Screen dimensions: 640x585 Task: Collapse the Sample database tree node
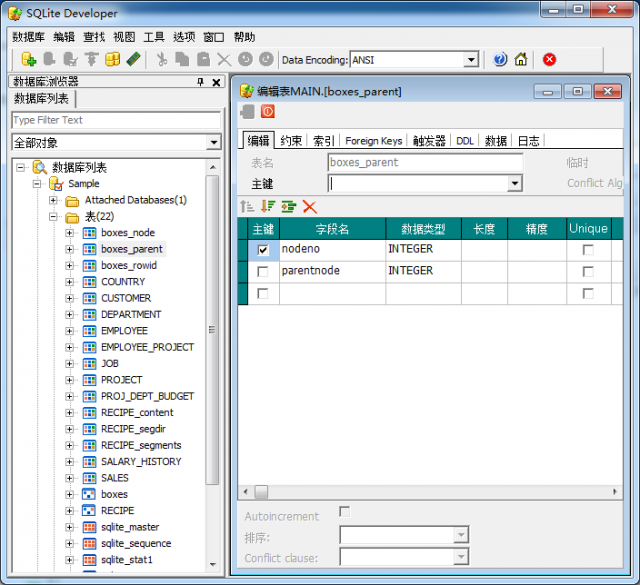pos(38,184)
